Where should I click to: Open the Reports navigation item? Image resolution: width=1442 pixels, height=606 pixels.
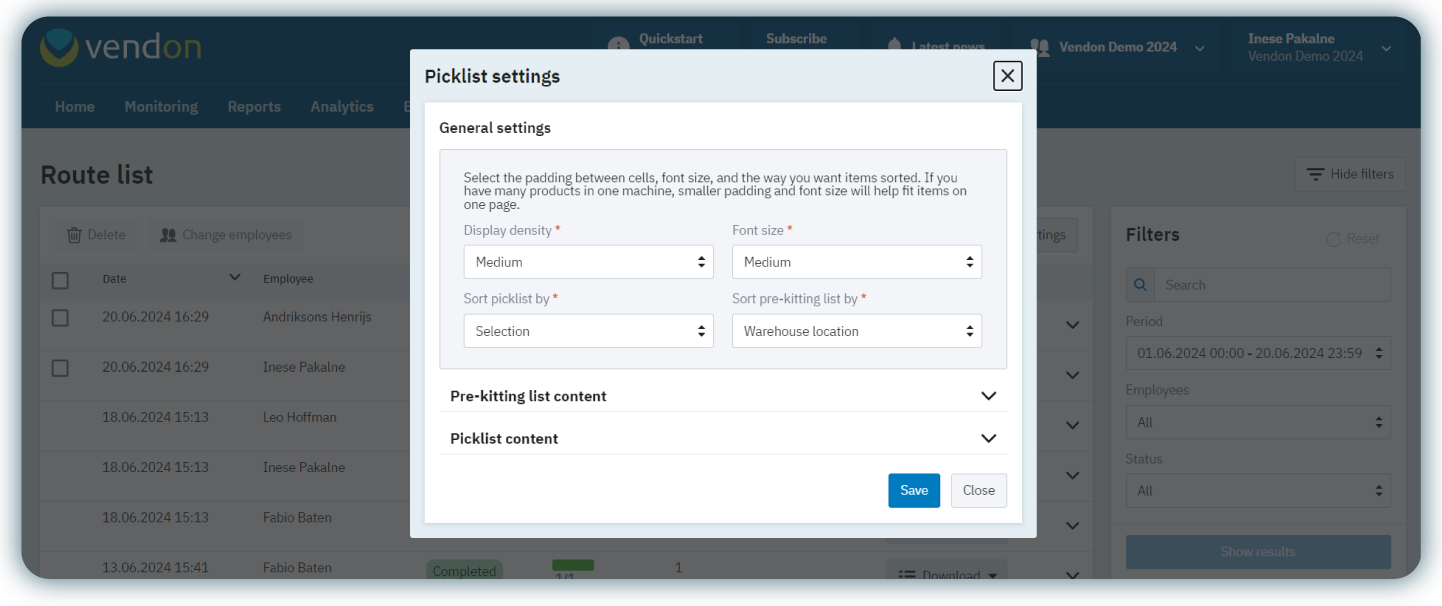[x=254, y=106]
